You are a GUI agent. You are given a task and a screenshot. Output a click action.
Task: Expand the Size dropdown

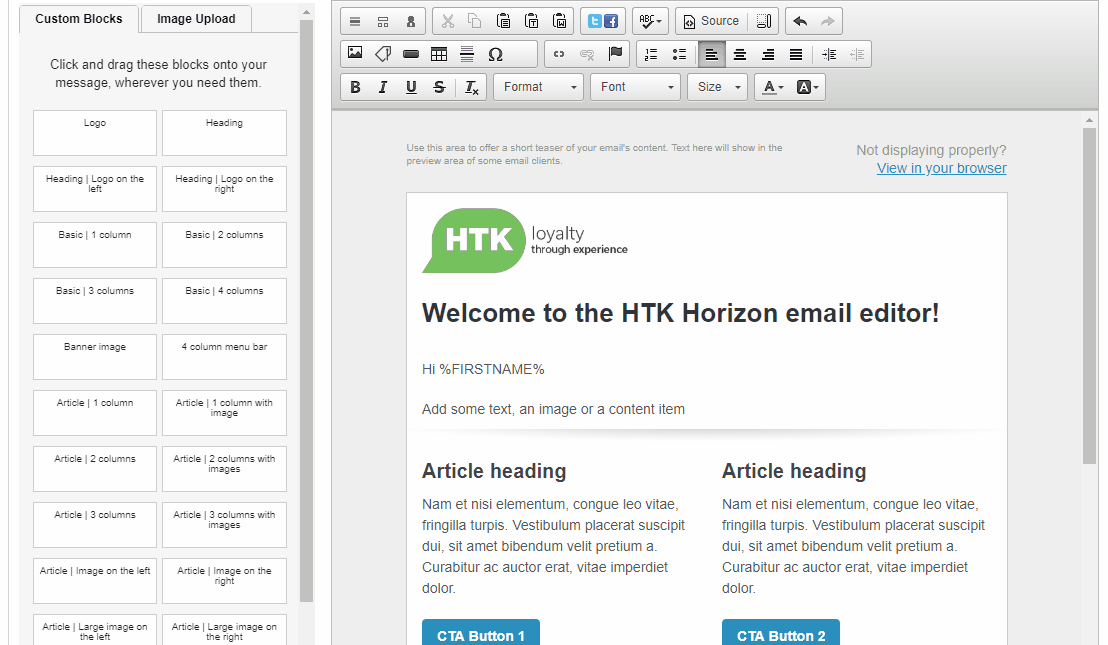tap(717, 87)
